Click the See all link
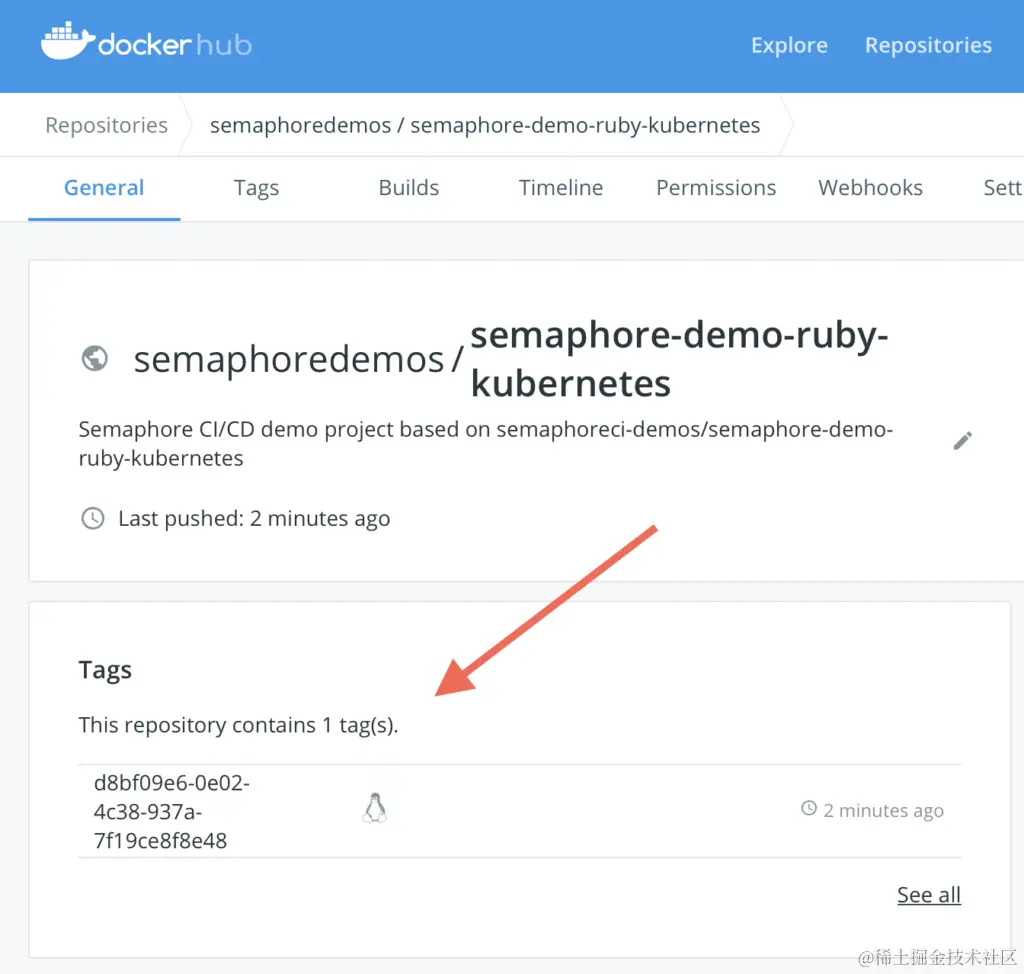This screenshot has height=974, width=1024. pyautogui.click(x=928, y=894)
